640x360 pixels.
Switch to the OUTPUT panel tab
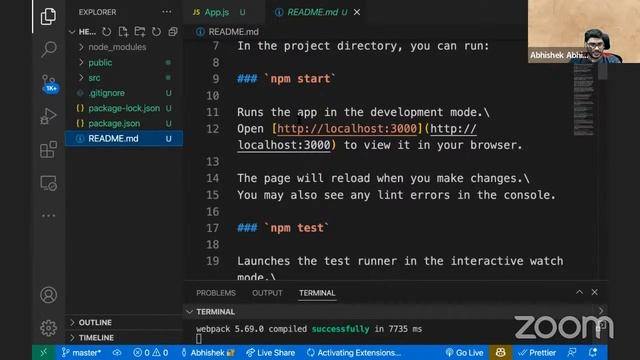[267, 293]
